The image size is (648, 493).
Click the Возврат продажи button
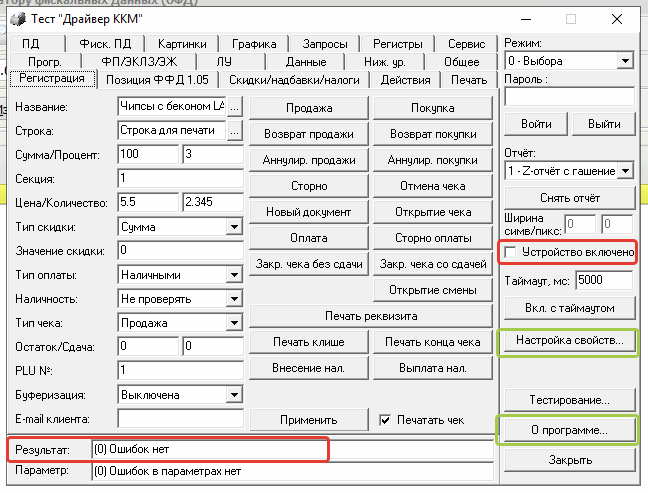click(x=309, y=134)
